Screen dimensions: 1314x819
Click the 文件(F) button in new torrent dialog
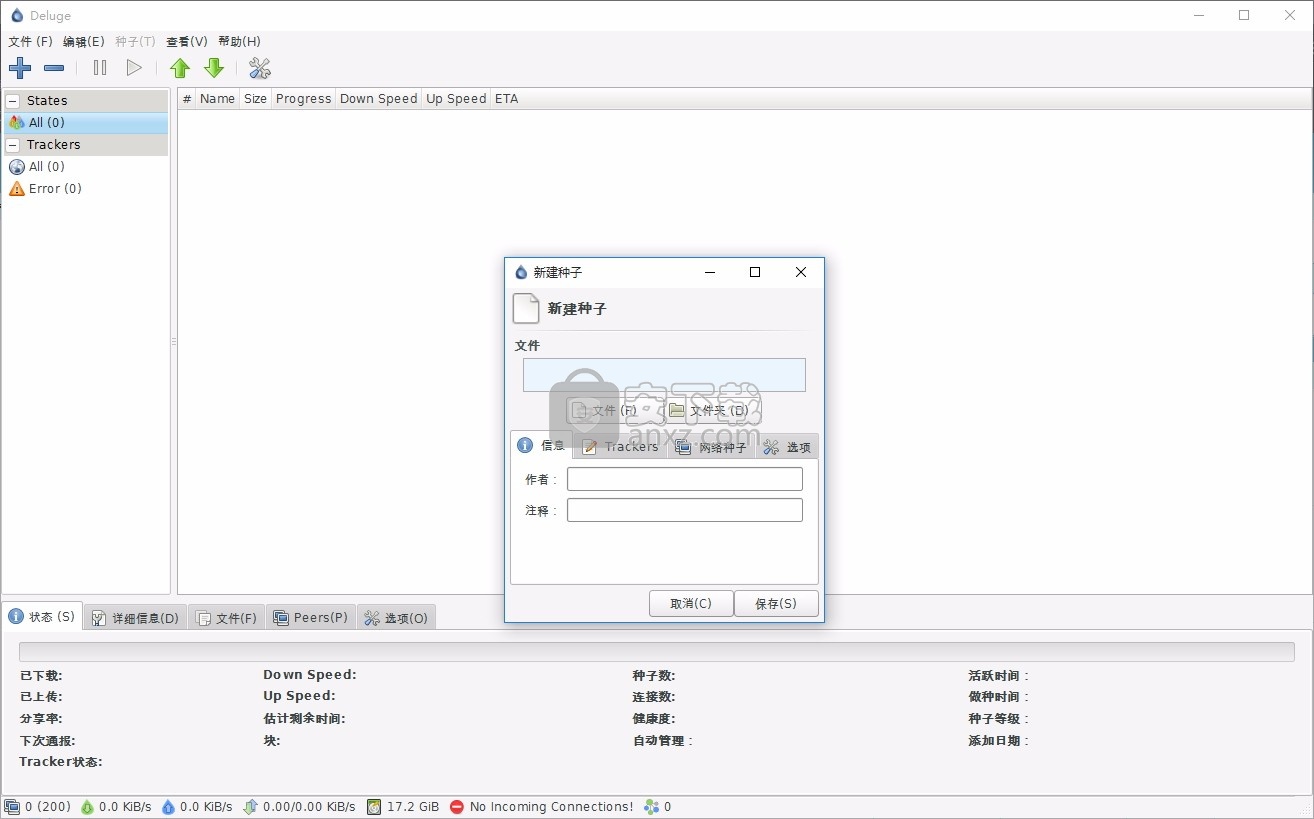pos(605,410)
